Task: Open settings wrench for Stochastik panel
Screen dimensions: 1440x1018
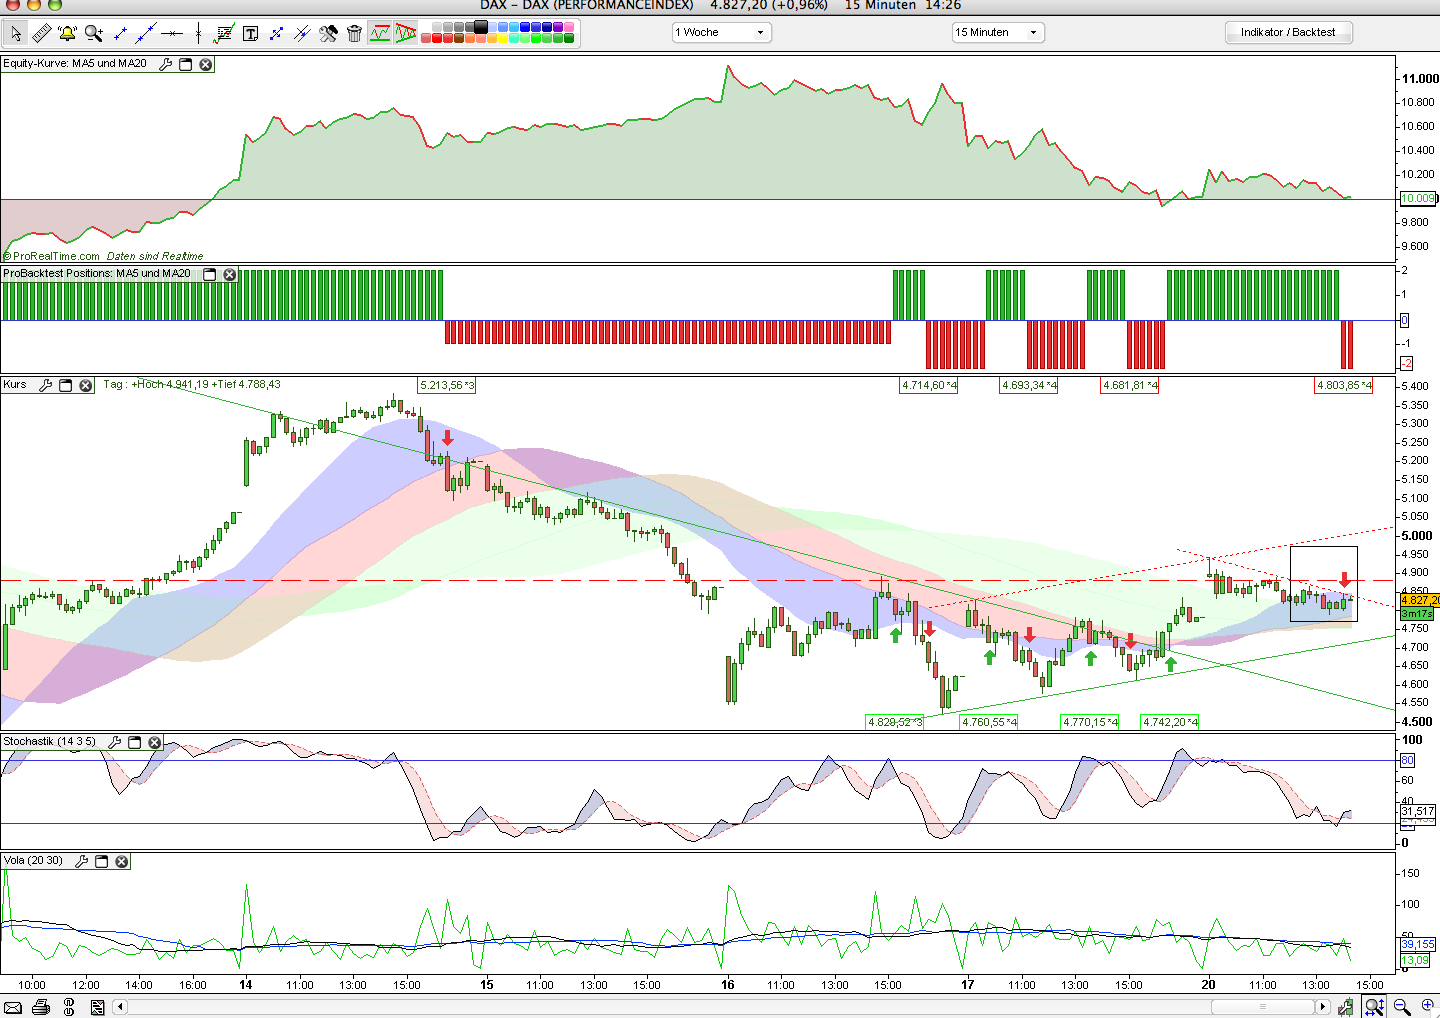Action: pyautogui.click(x=115, y=742)
